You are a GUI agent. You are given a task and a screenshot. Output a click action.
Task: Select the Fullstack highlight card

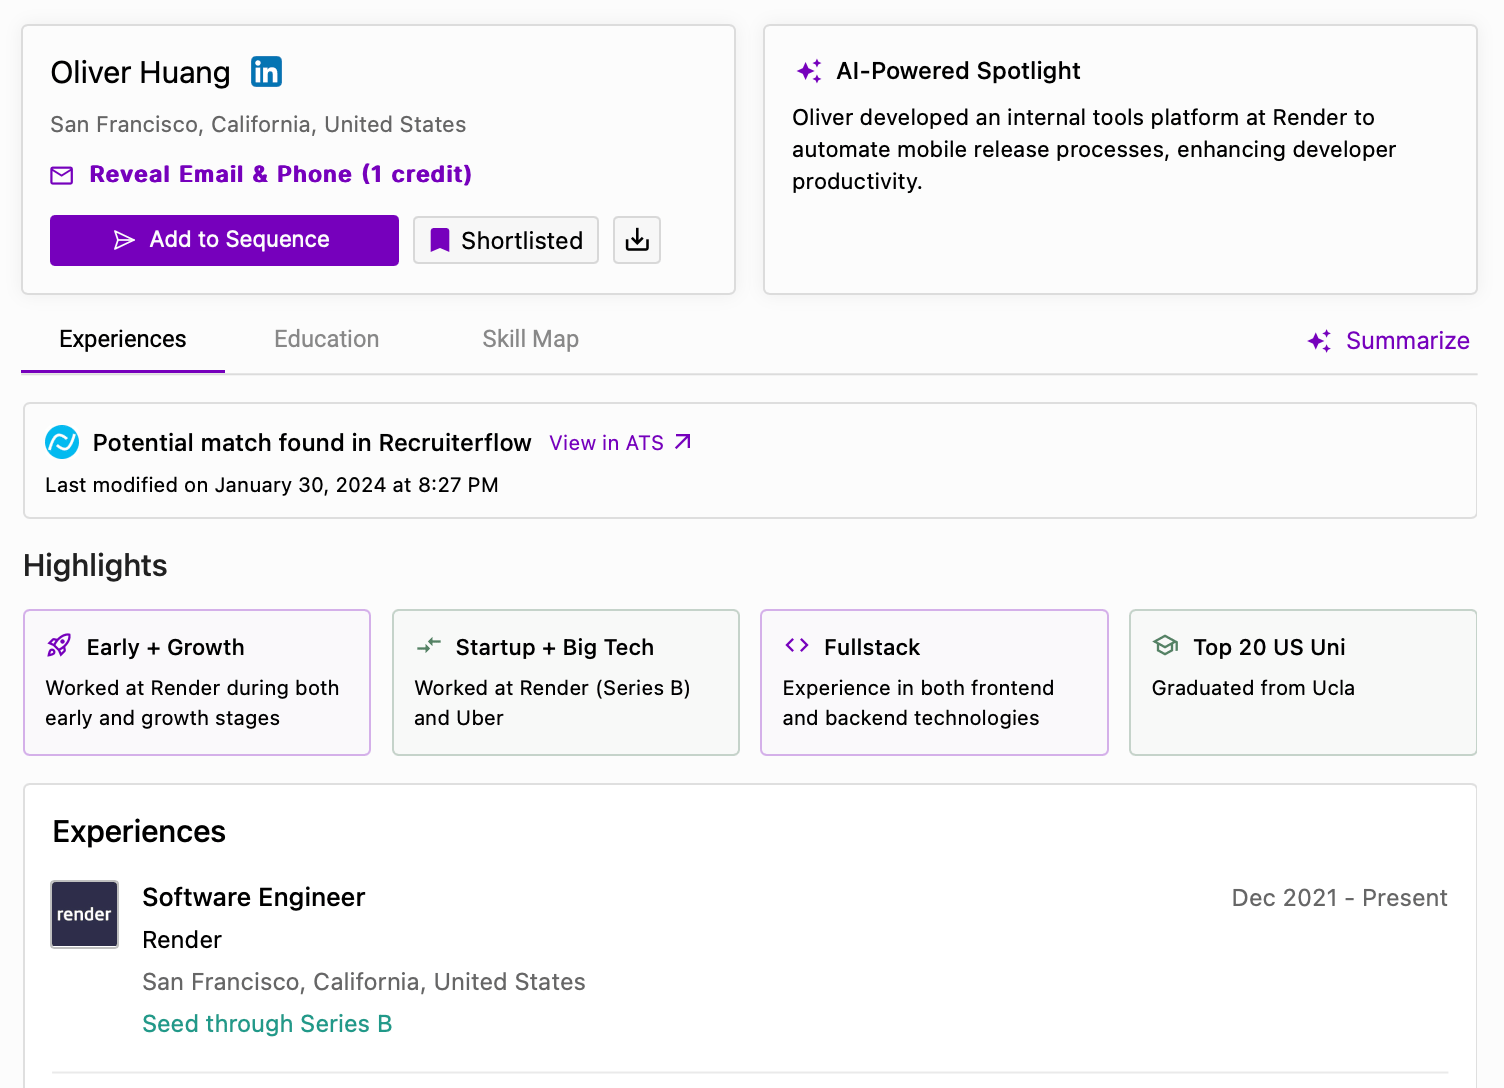click(x=934, y=682)
